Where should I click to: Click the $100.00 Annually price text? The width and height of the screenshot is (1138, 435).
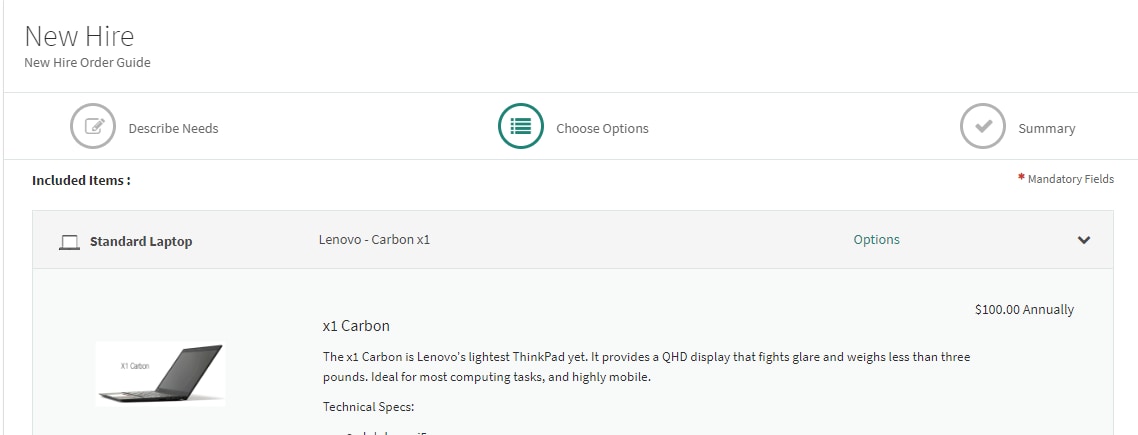coord(1024,309)
